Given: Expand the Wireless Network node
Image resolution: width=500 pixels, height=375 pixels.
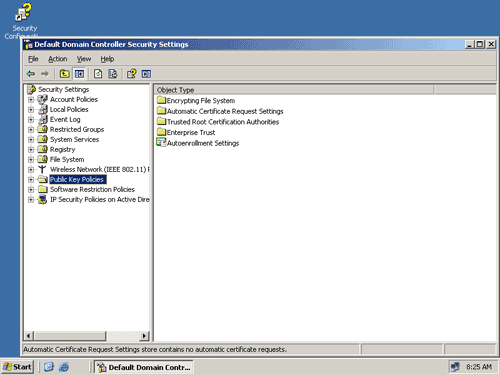Looking at the screenshot, I should tap(31, 170).
